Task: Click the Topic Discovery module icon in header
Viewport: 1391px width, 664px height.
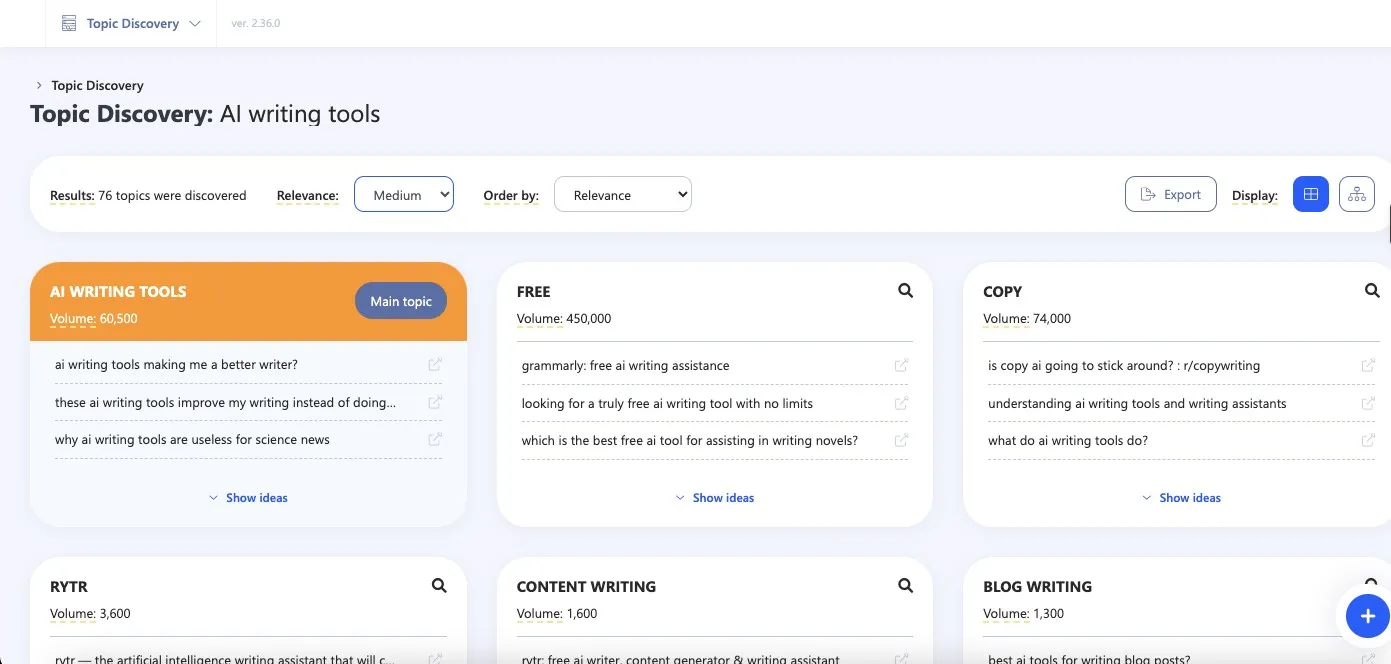Action: coord(69,23)
